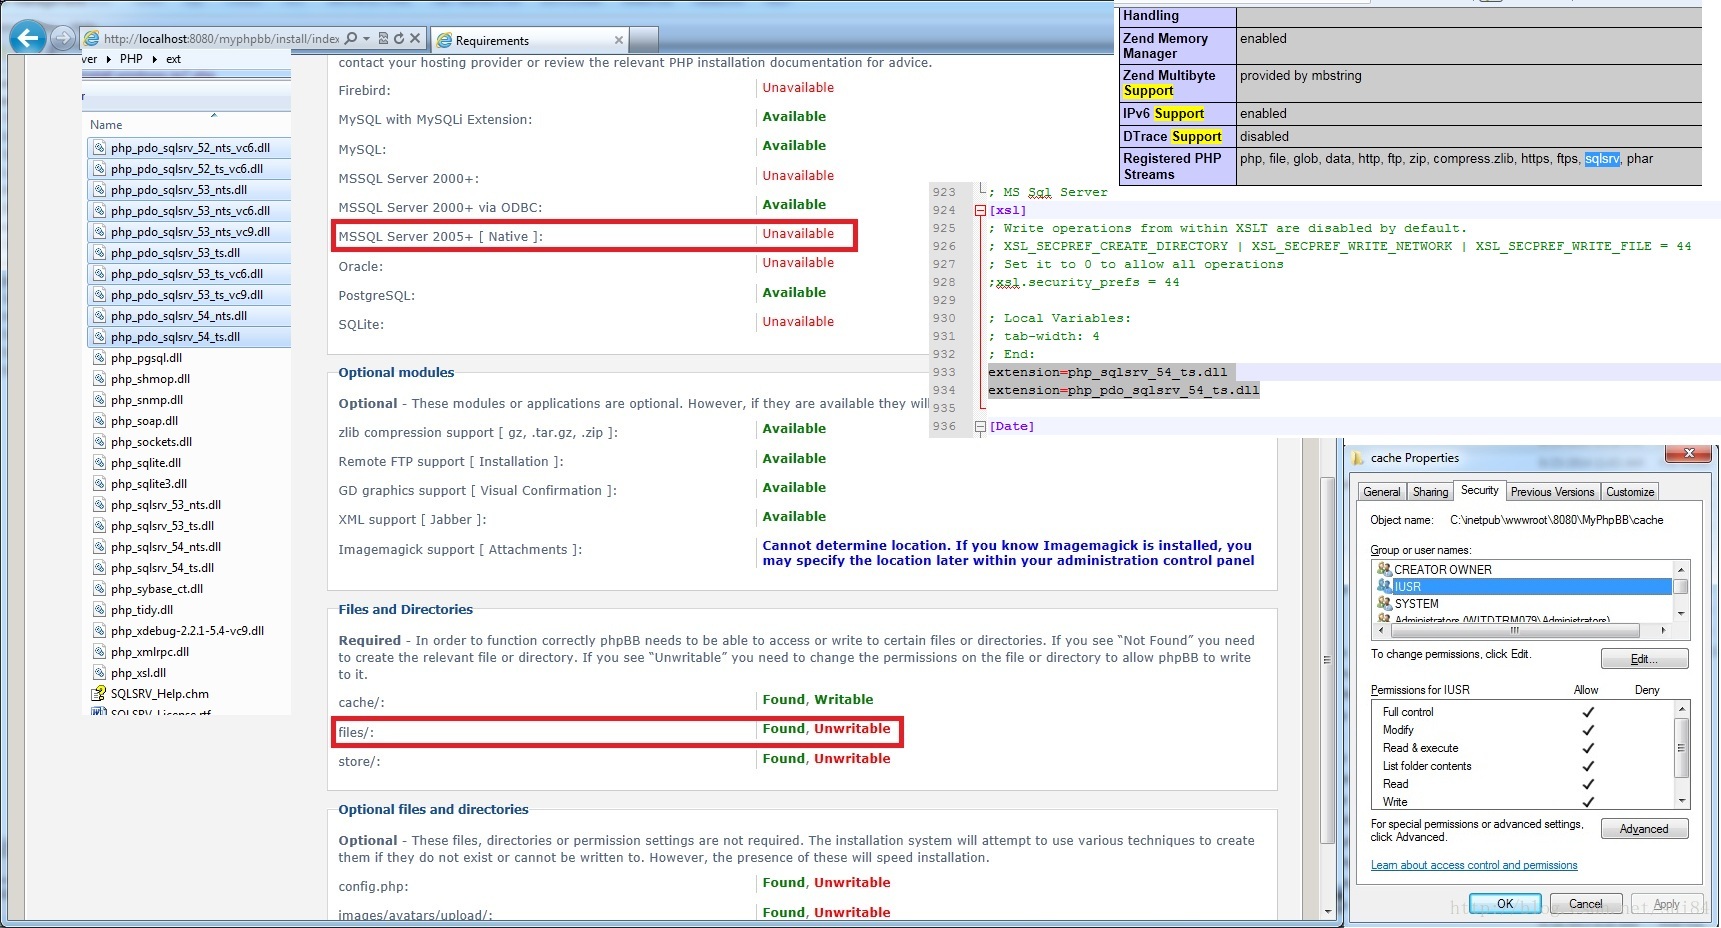Close the Requirements tab
Screen dimensions: 1721x928
click(x=619, y=41)
